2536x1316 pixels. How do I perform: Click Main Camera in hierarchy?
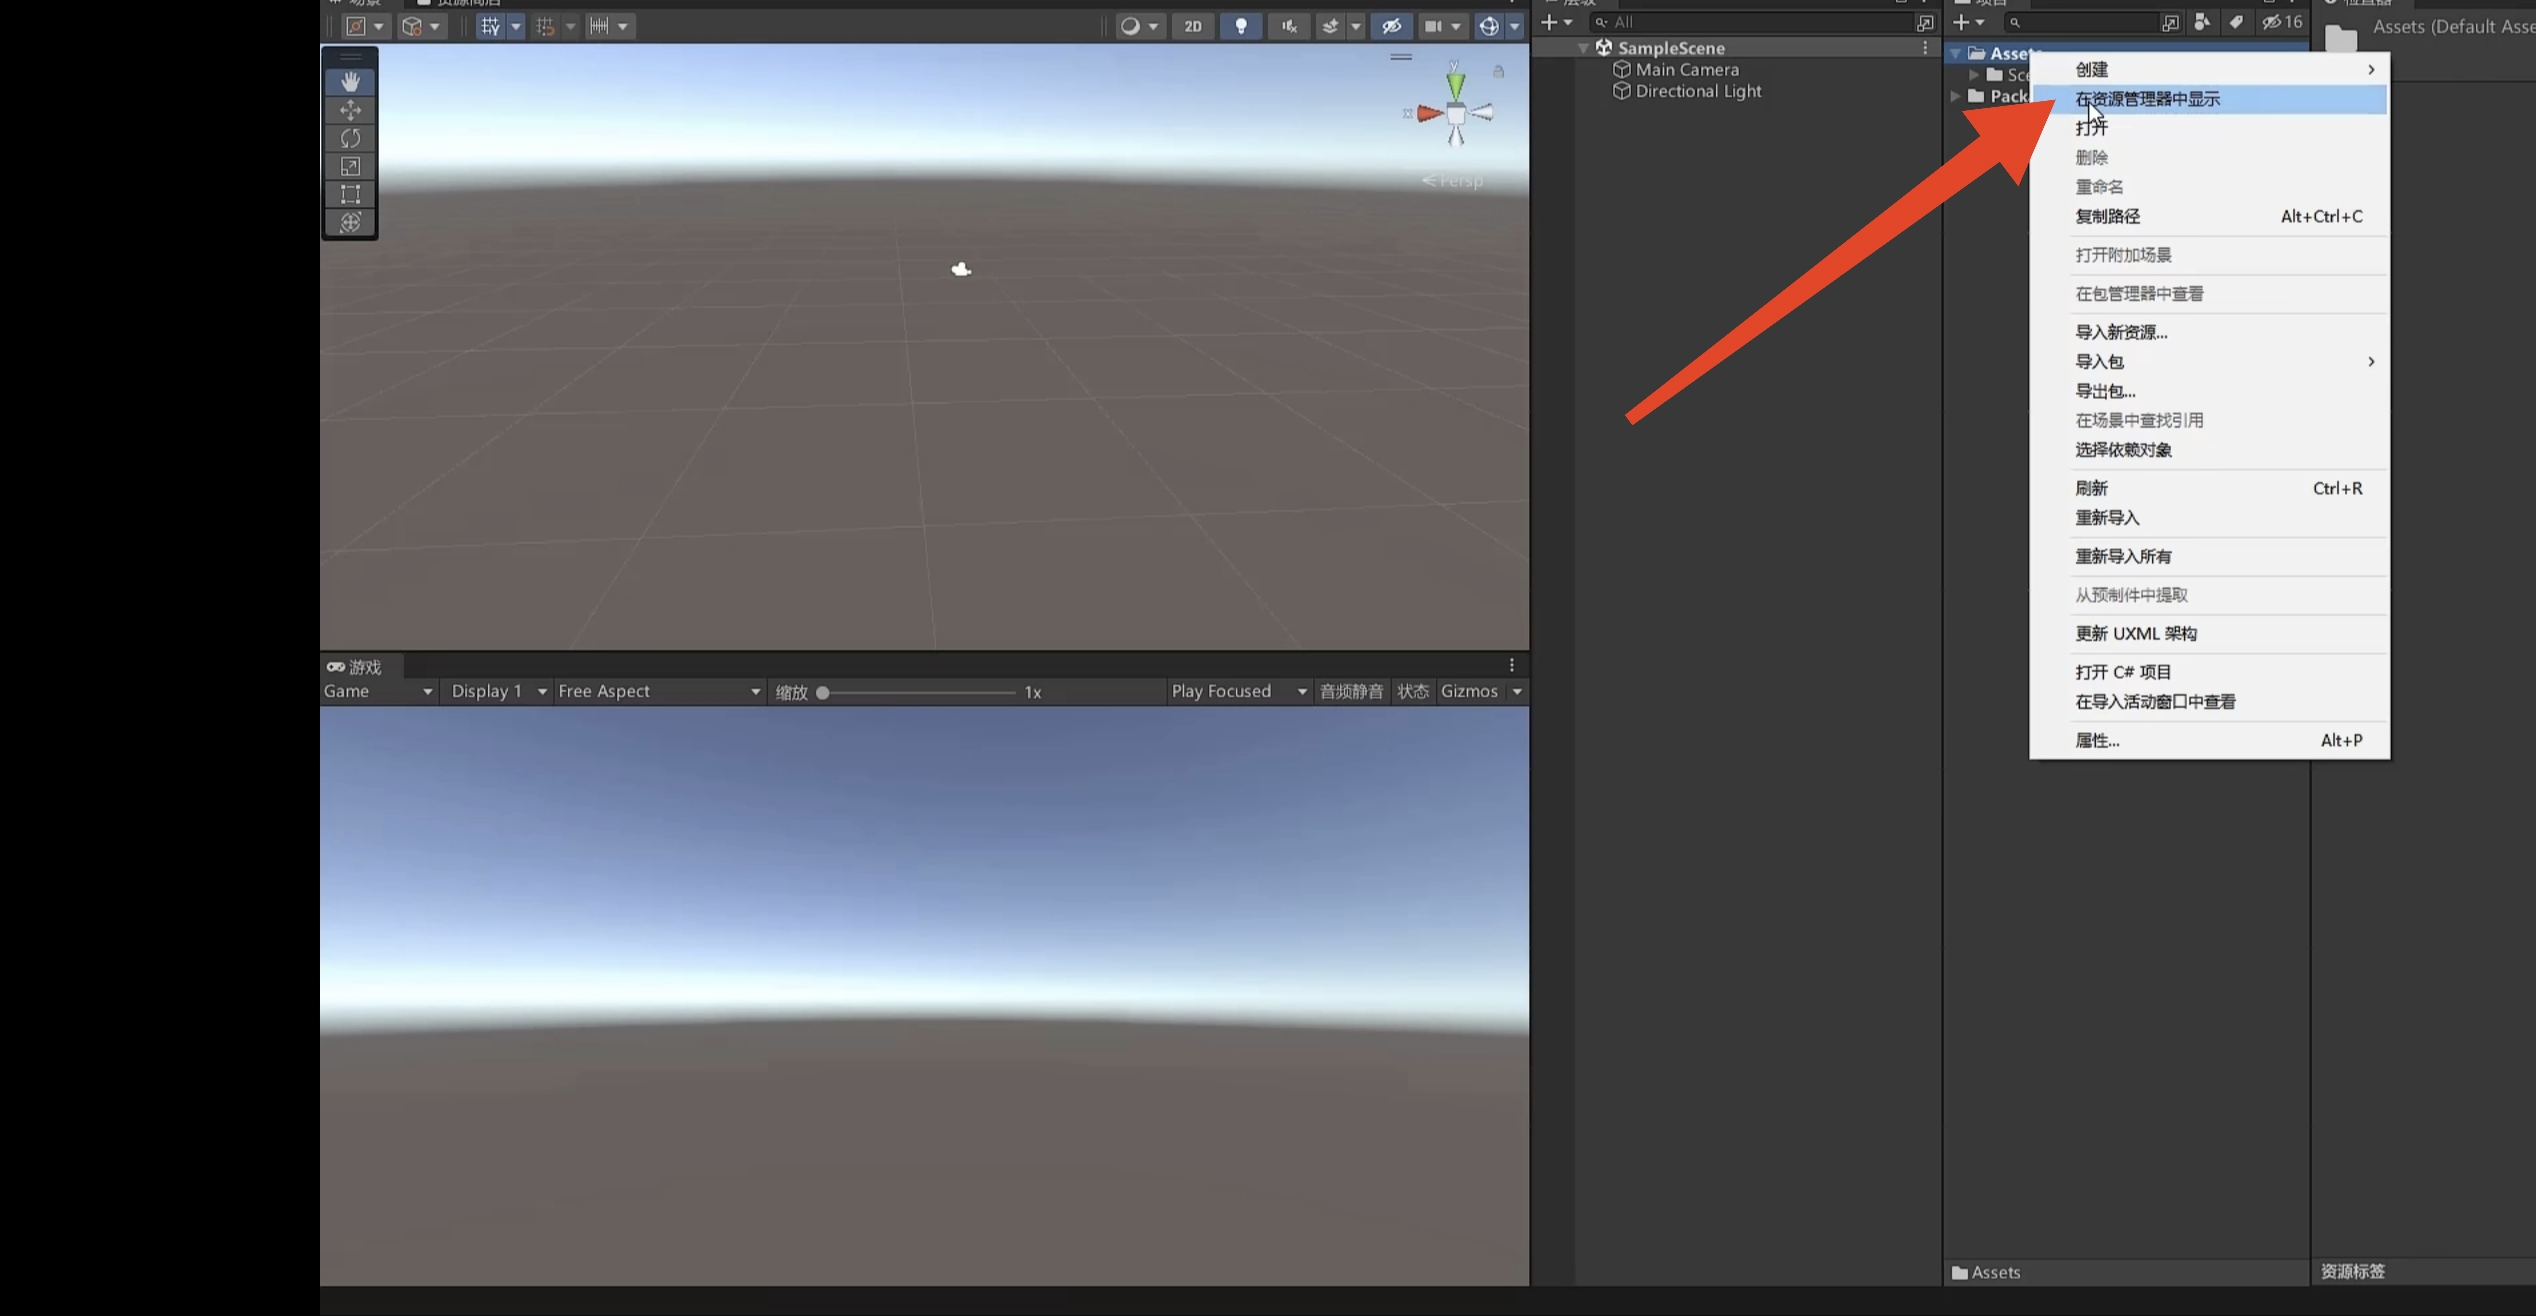pos(1684,69)
